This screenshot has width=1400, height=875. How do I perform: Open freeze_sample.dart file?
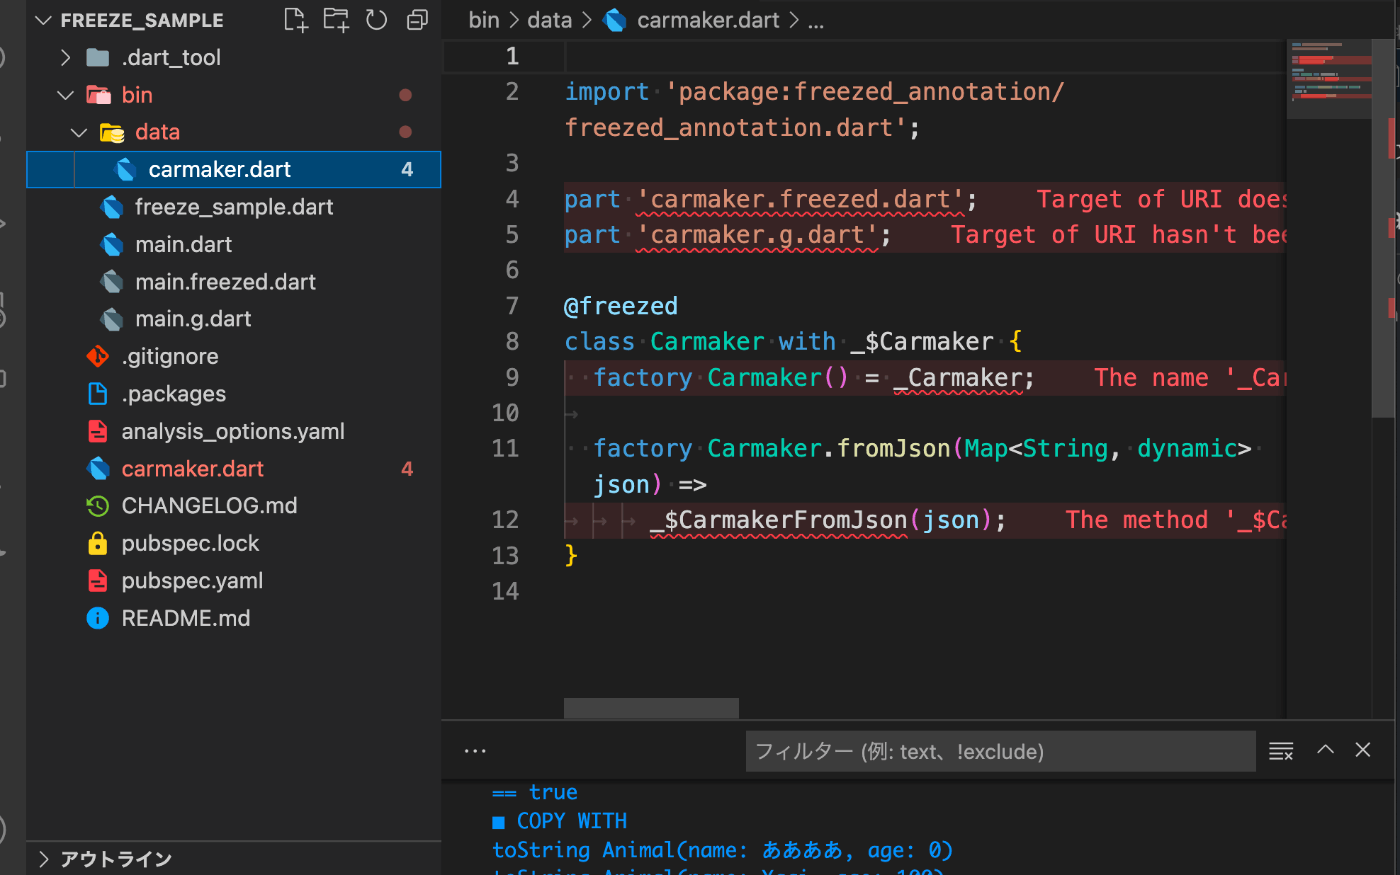pos(233,207)
